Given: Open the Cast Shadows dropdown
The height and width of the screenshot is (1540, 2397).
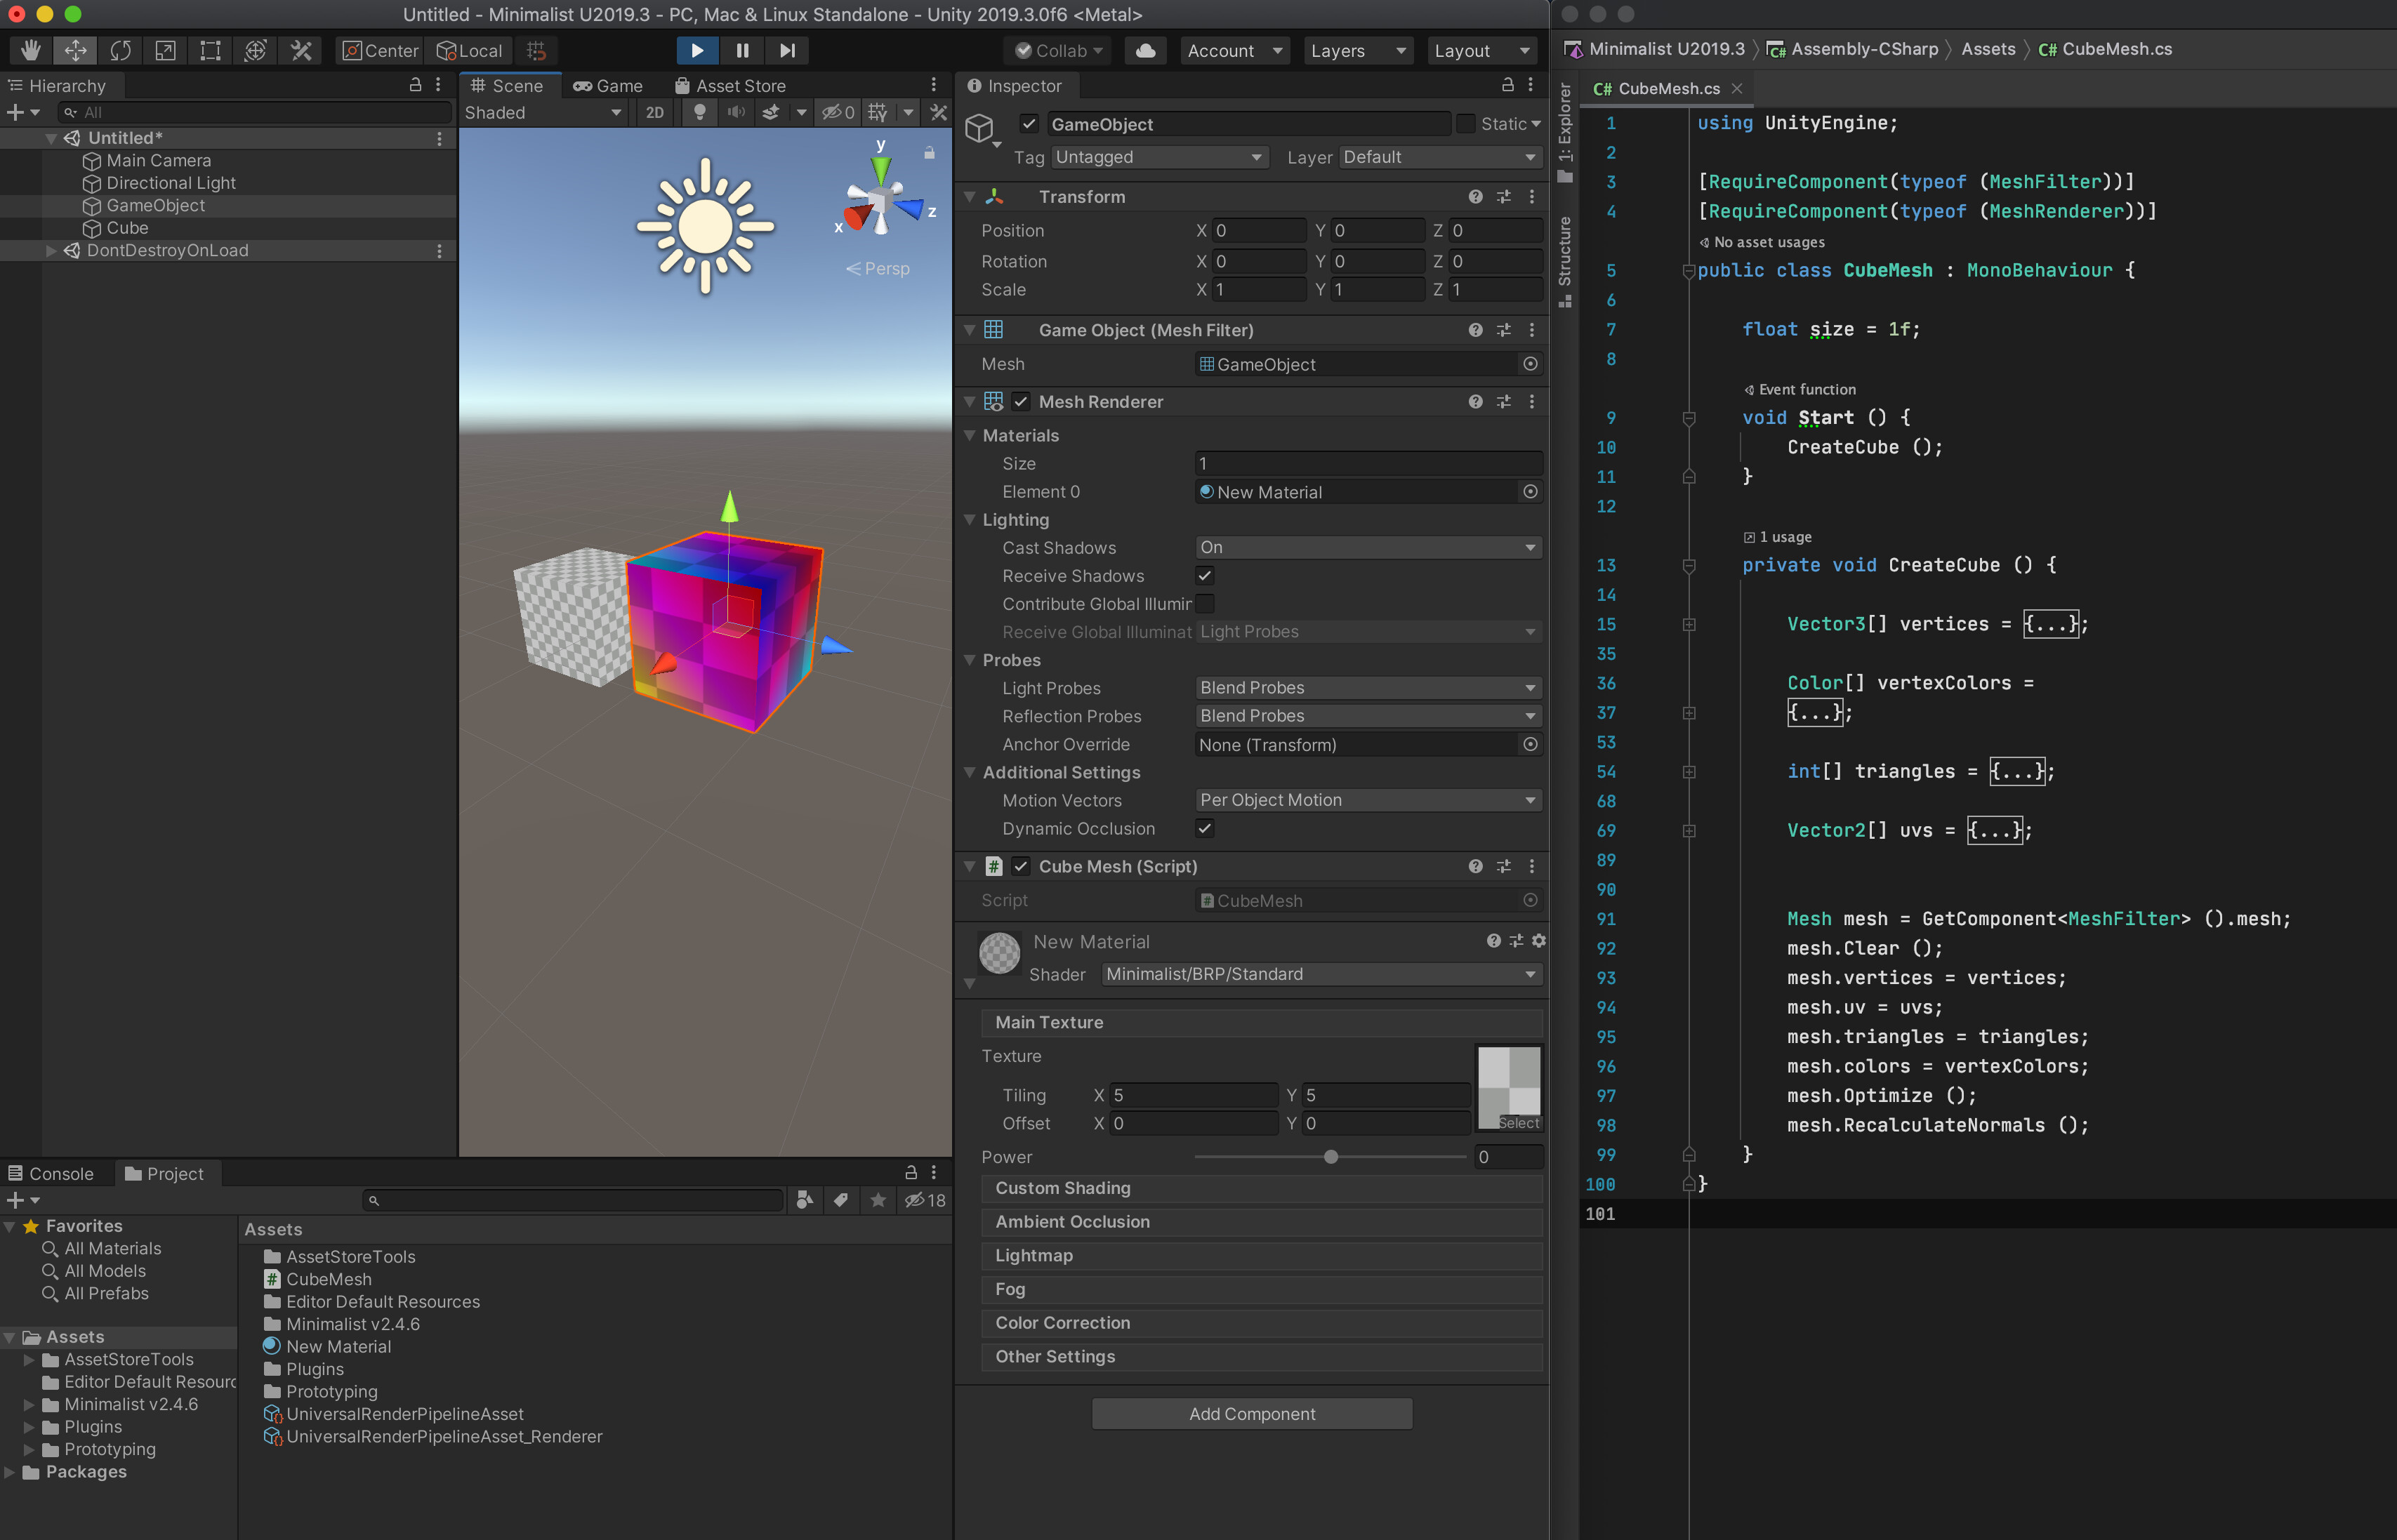Looking at the screenshot, I should [1366, 547].
